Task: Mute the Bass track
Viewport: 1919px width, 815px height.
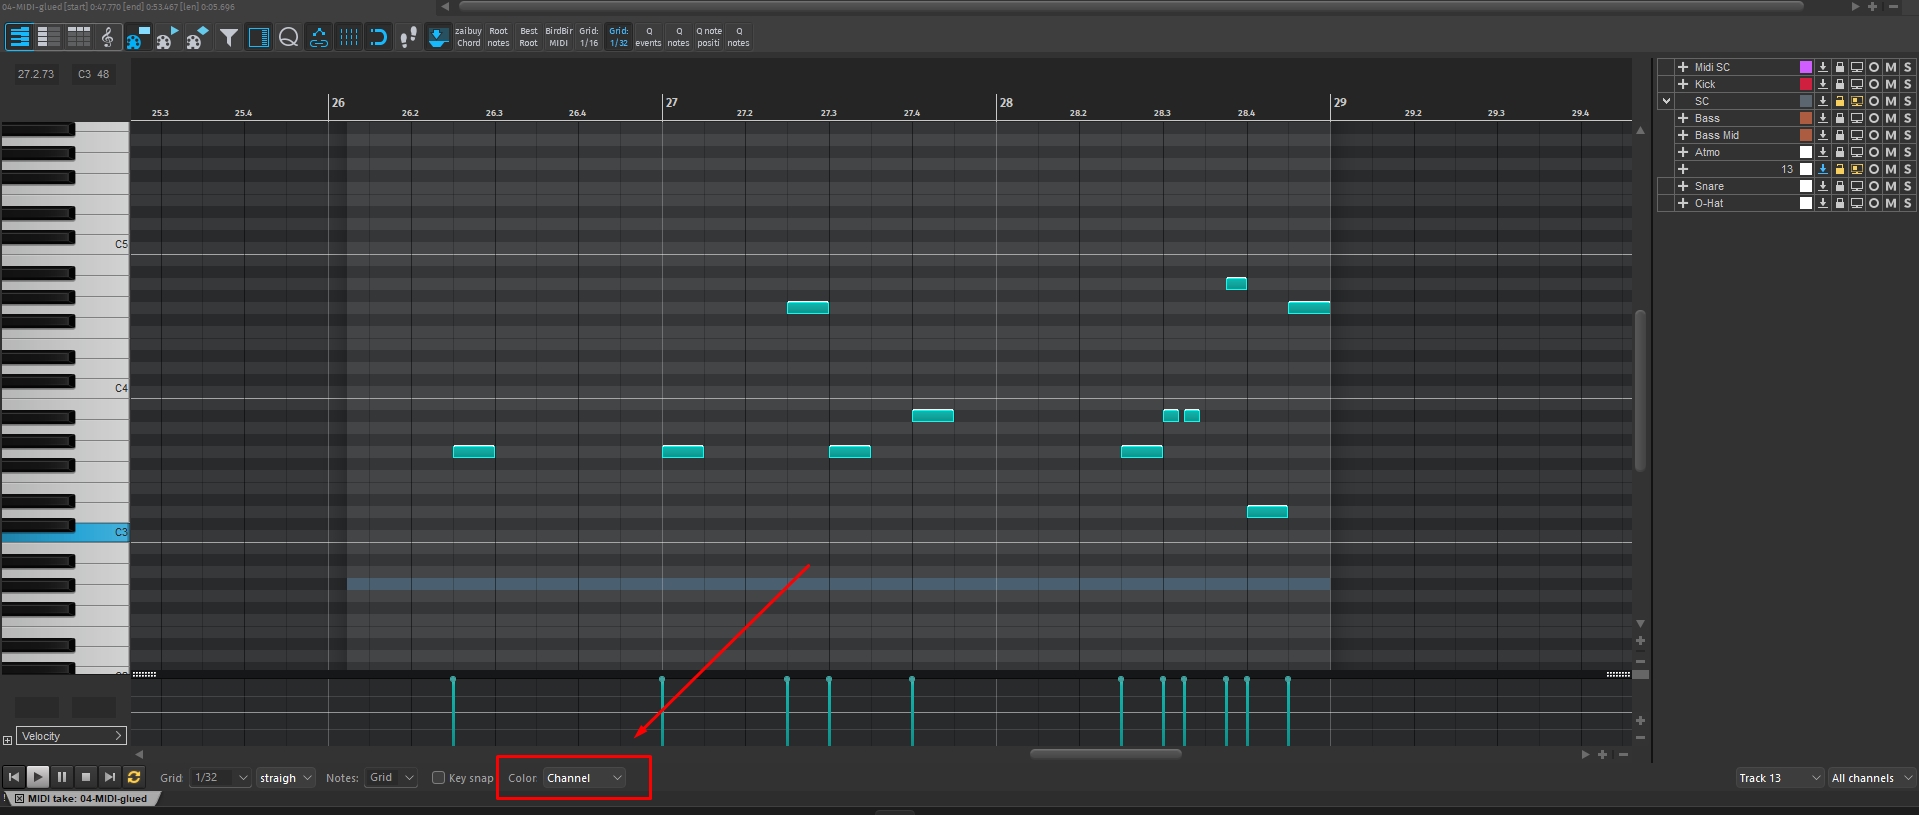Action: tap(1890, 118)
